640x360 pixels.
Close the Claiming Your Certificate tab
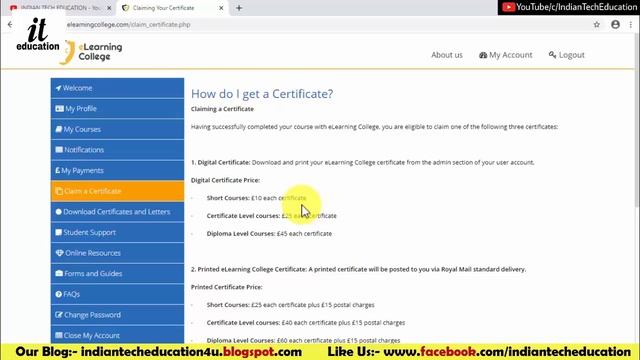point(221,8)
